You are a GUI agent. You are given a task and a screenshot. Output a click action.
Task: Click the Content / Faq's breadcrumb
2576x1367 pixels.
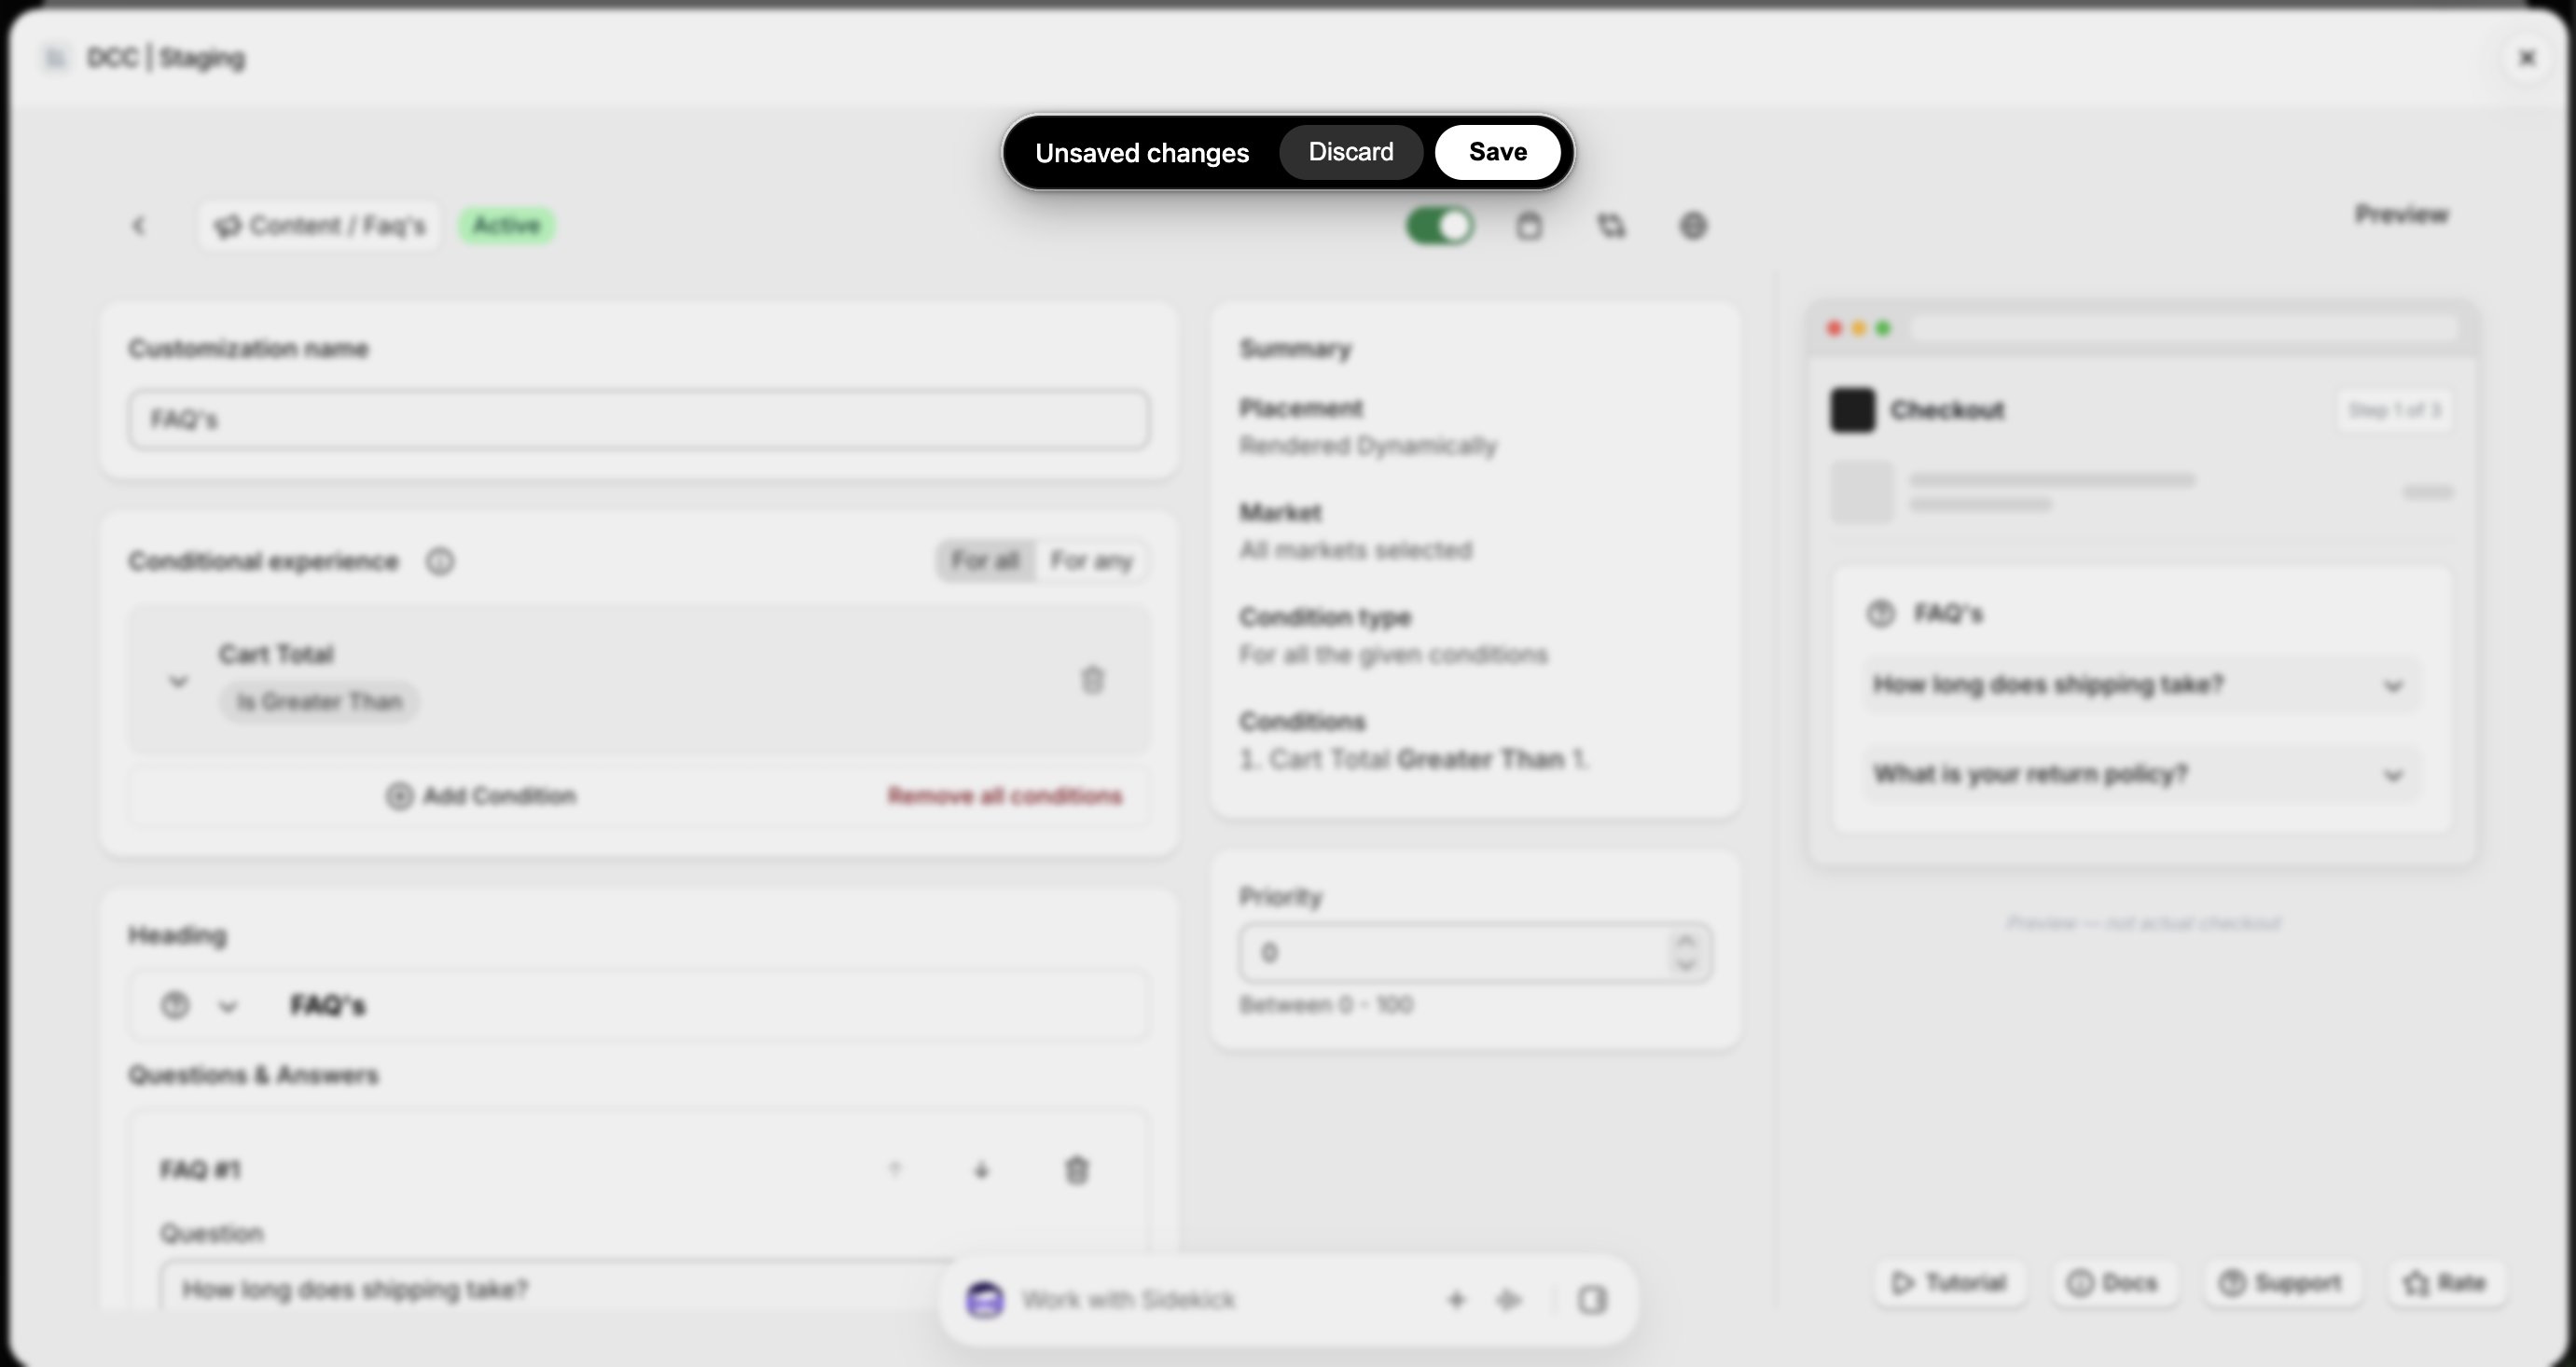[x=320, y=226]
